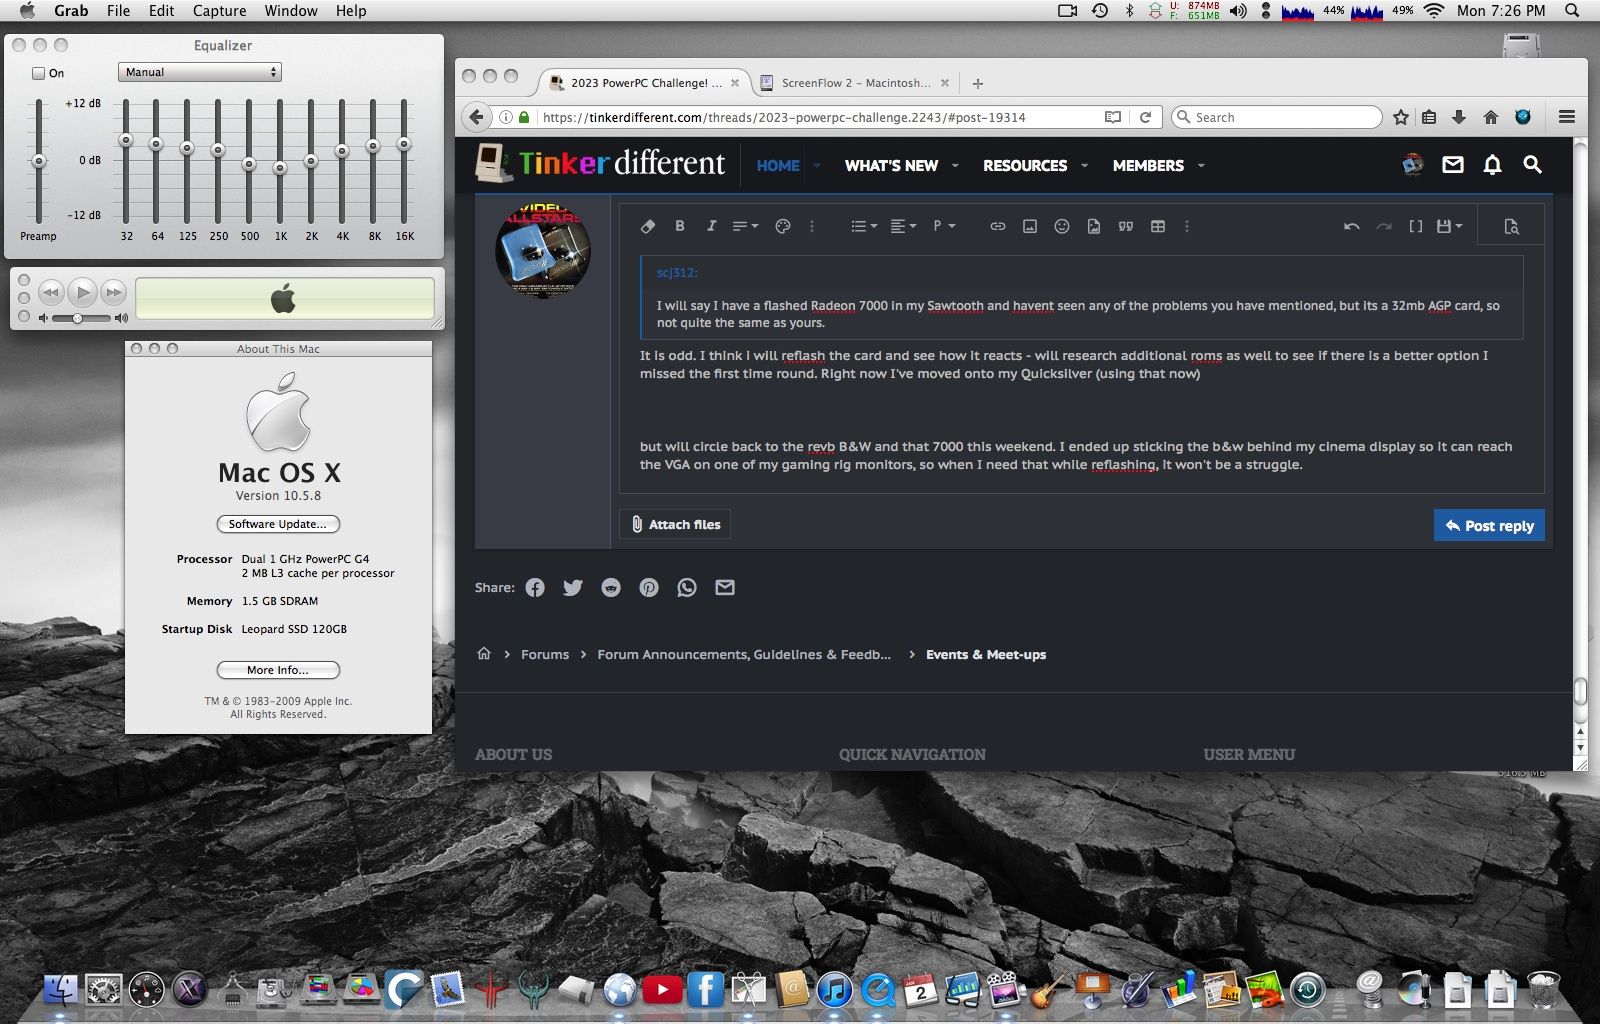The width and height of the screenshot is (1600, 1024).
Task: Click the iTunes mini player volume slider
Action: click(82, 318)
